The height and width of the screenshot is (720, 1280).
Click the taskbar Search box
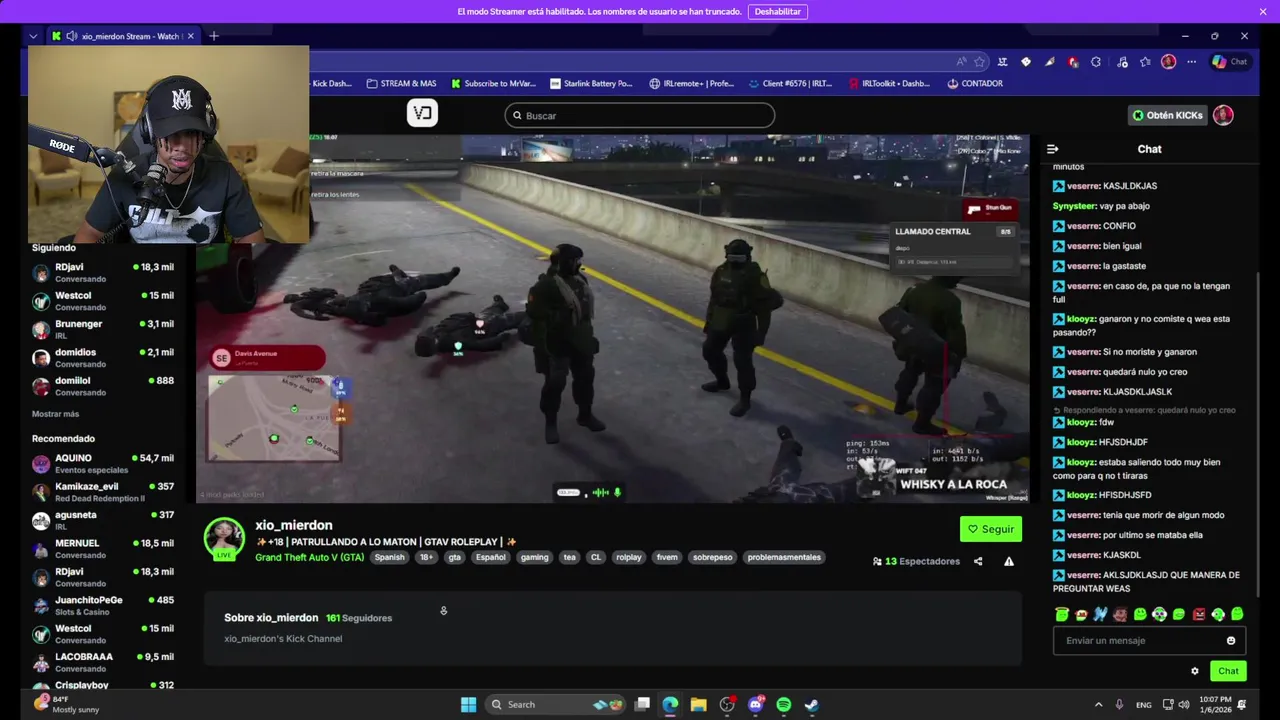pos(555,705)
